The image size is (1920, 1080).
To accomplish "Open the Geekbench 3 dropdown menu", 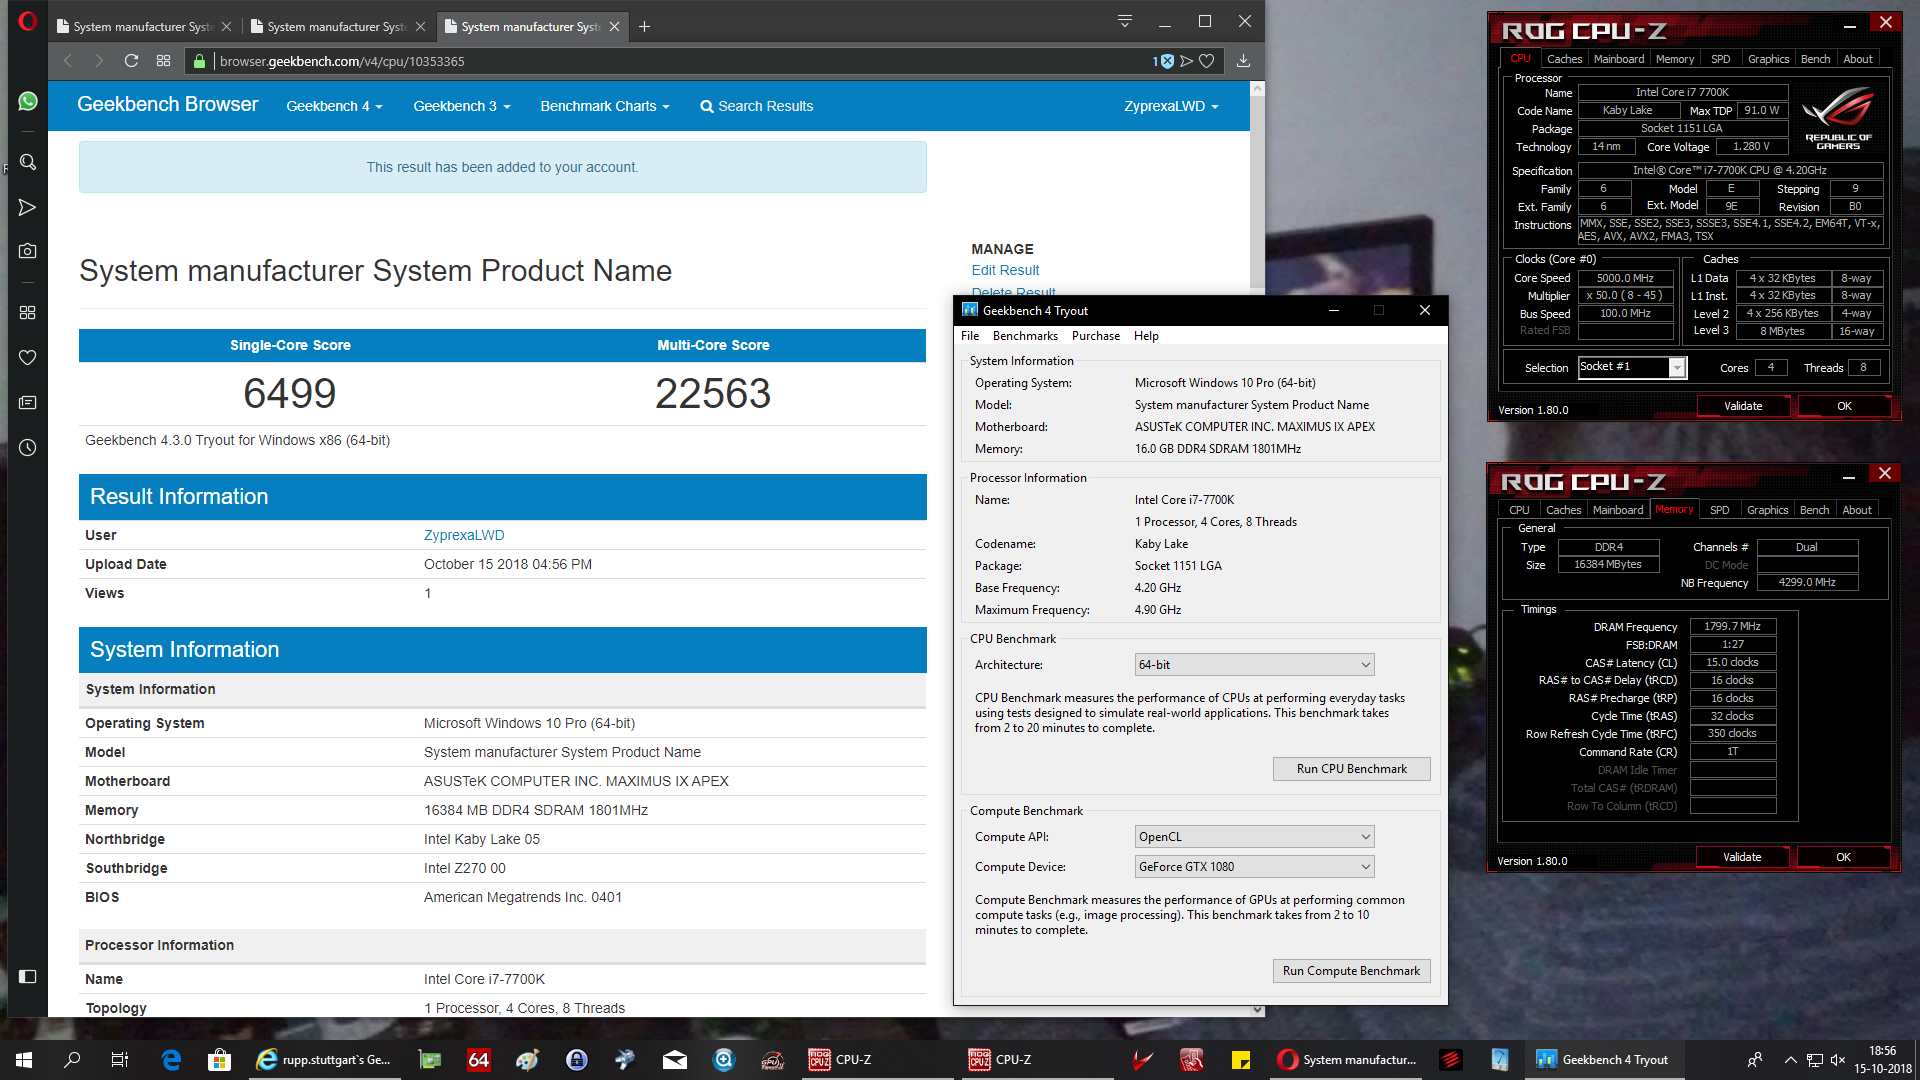I will click(x=462, y=106).
